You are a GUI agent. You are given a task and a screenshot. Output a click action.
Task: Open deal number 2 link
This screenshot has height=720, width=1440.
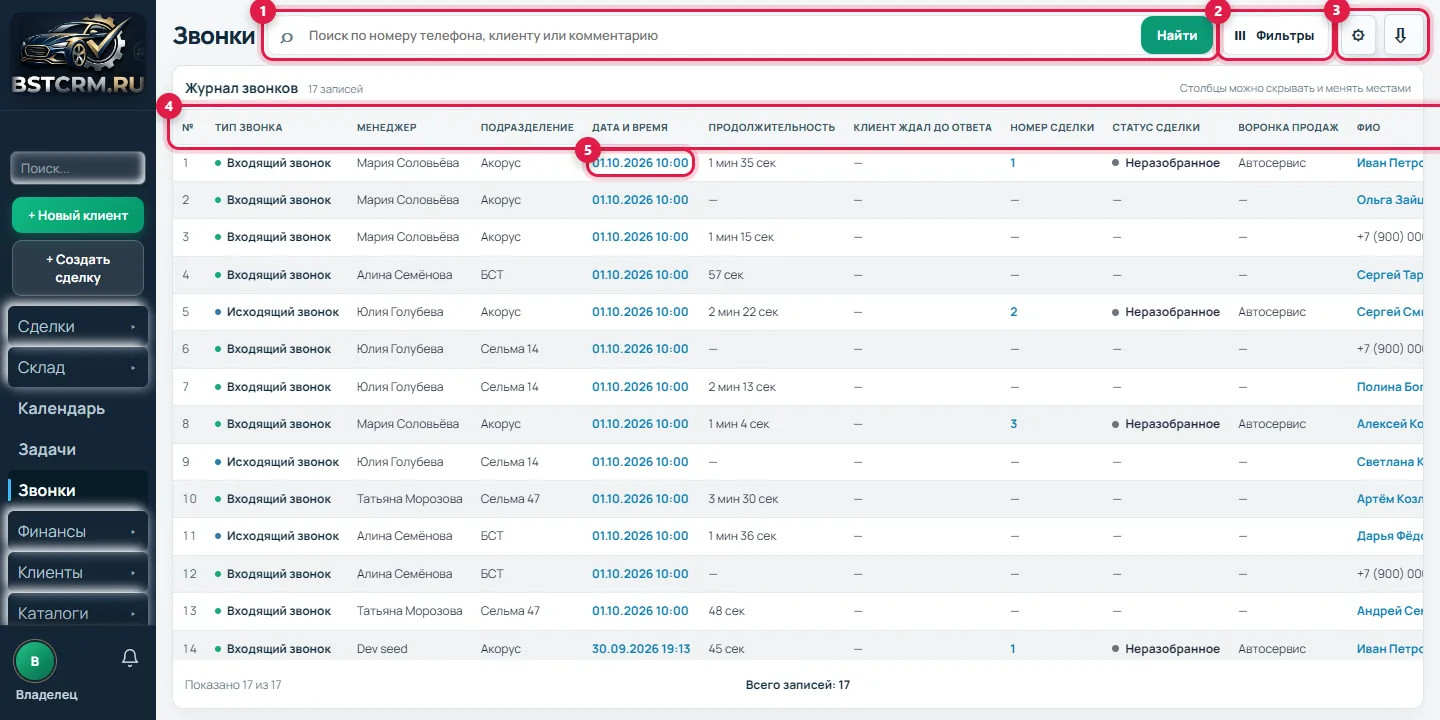(x=1014, y=312)
